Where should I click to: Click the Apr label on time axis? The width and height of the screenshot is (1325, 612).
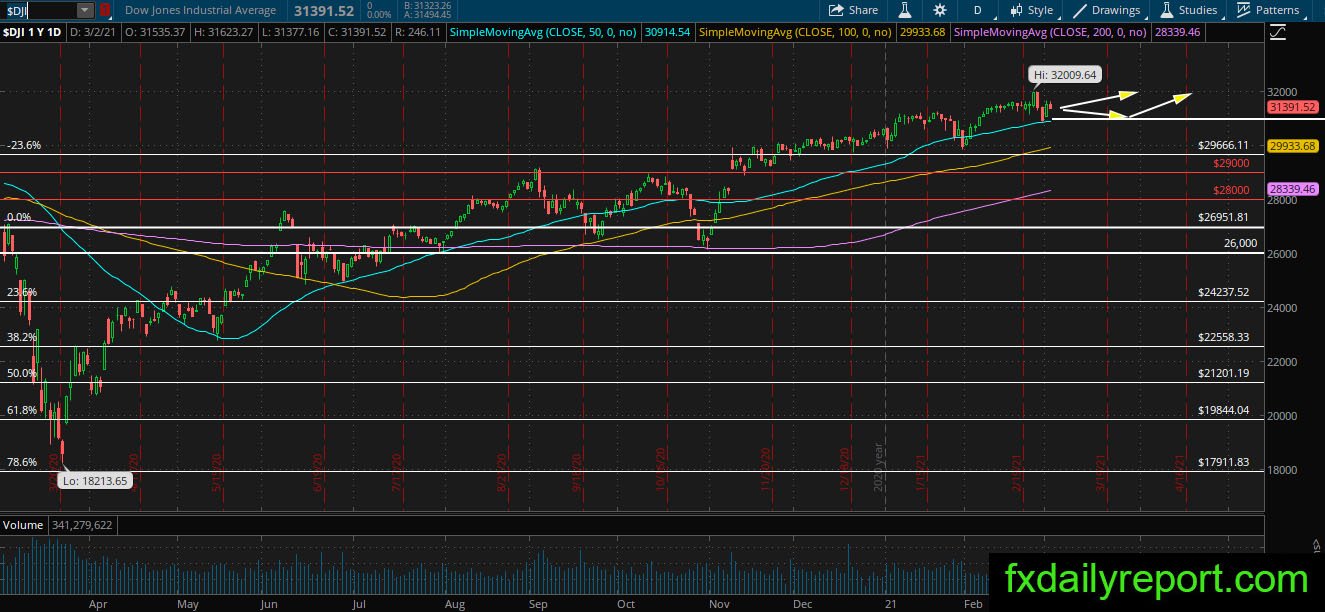click(x=97, y=604)
